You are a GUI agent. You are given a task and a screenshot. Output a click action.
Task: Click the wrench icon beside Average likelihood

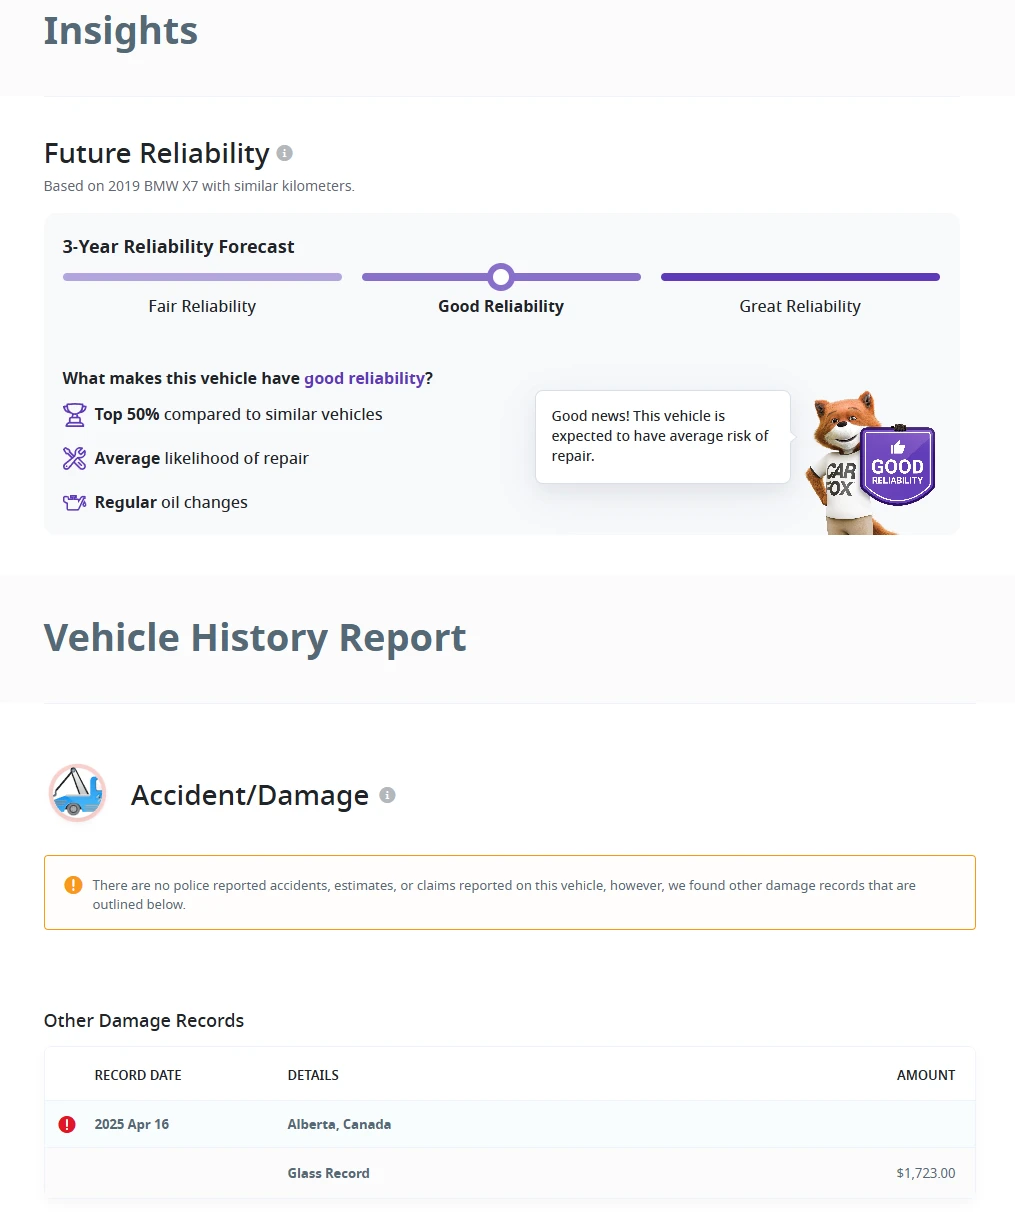click(x=75, y=458)
